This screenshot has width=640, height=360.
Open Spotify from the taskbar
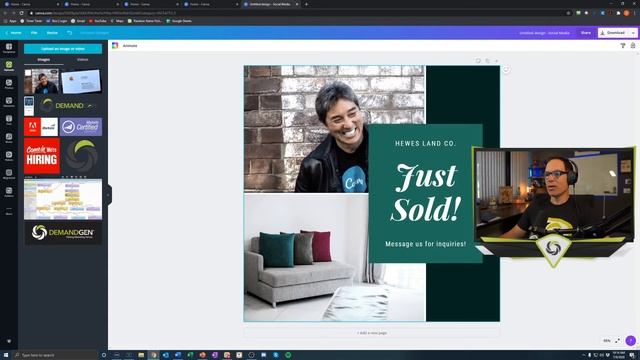[288, 355]
